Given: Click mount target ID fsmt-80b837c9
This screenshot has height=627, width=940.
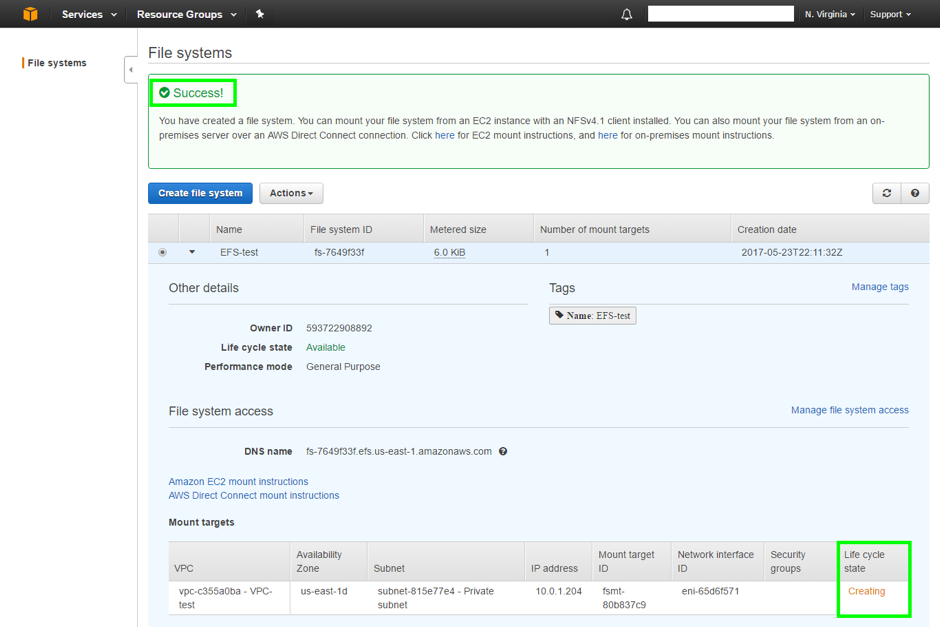Looking at the screenshot, I should 624,598.
